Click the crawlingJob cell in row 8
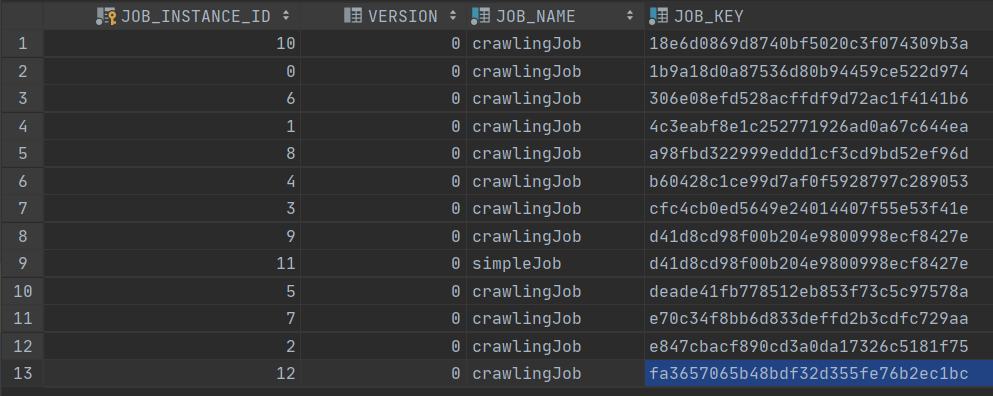 coord(555,236)
